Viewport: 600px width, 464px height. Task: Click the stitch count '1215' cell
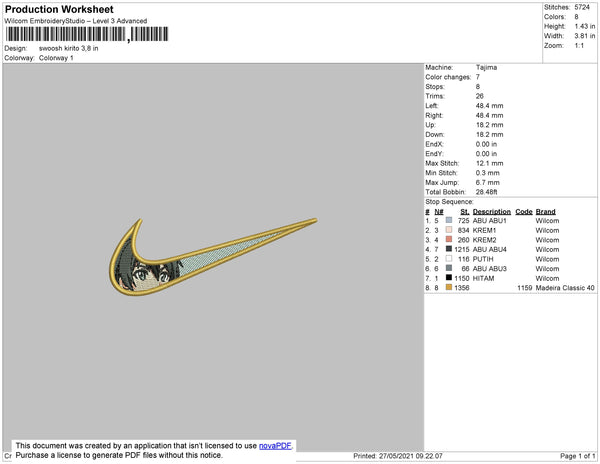pyautogui.click(x=462, y=249)
